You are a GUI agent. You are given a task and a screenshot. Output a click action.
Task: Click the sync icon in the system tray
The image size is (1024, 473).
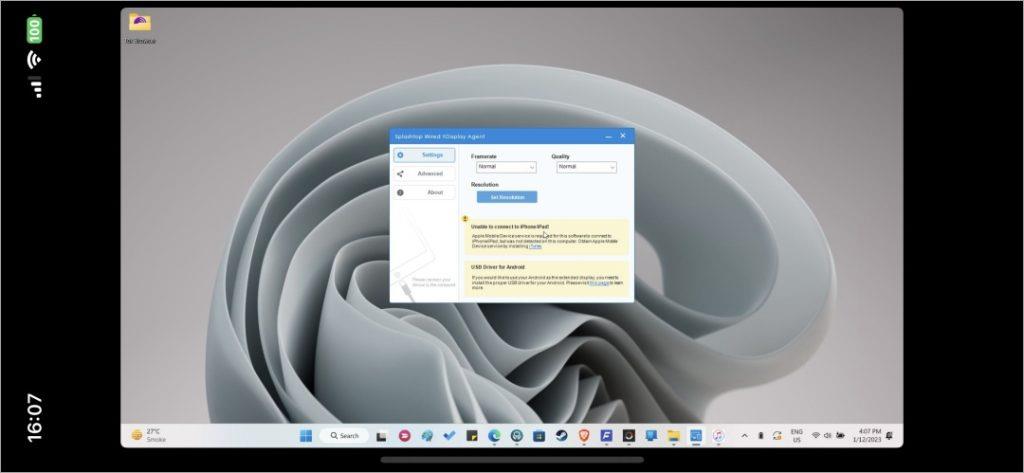777,436
